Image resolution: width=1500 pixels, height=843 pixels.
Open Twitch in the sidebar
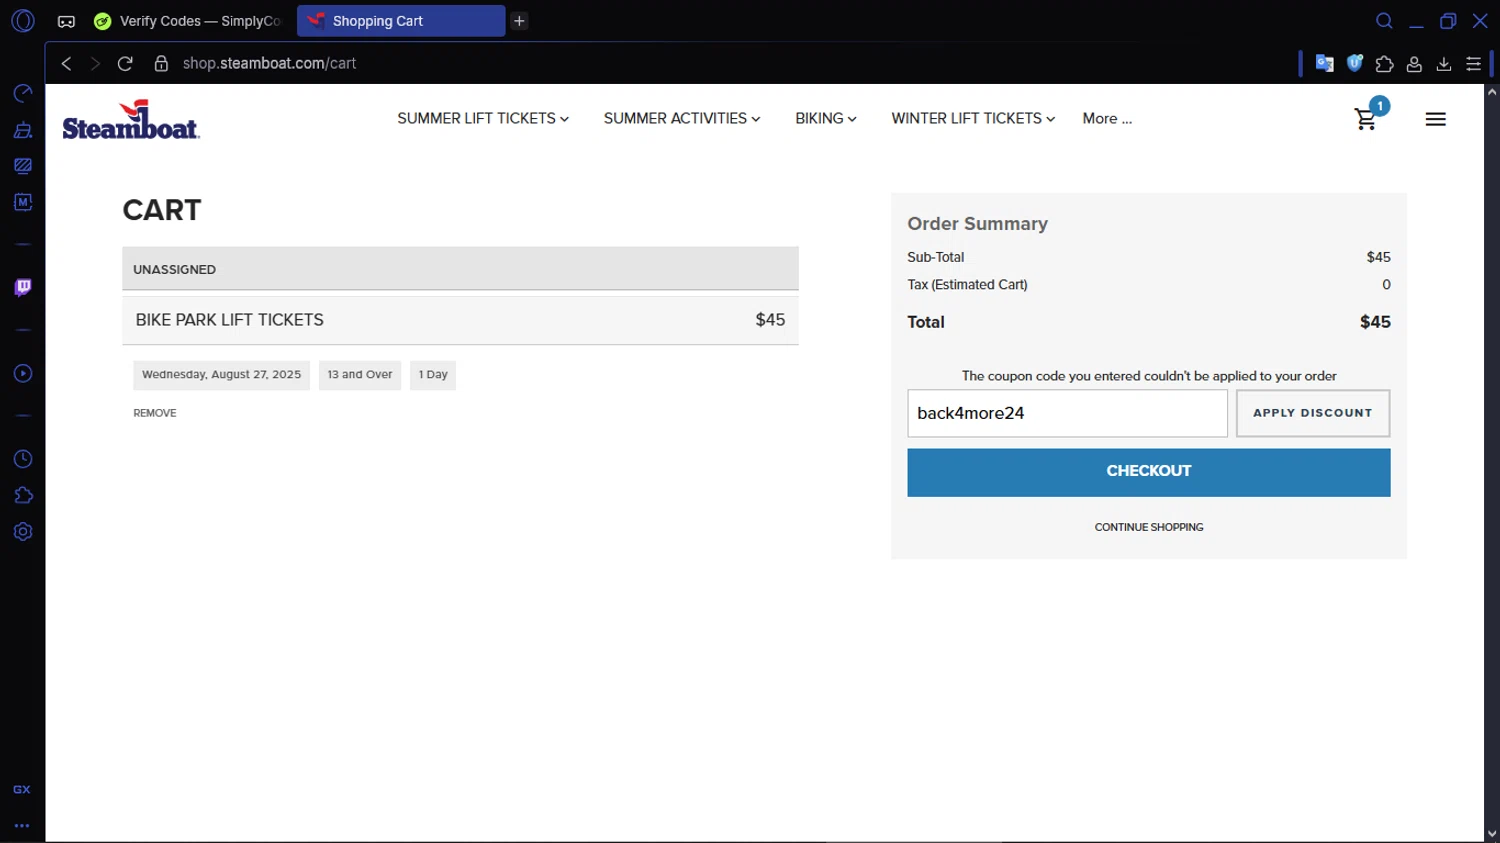point(23,288)
